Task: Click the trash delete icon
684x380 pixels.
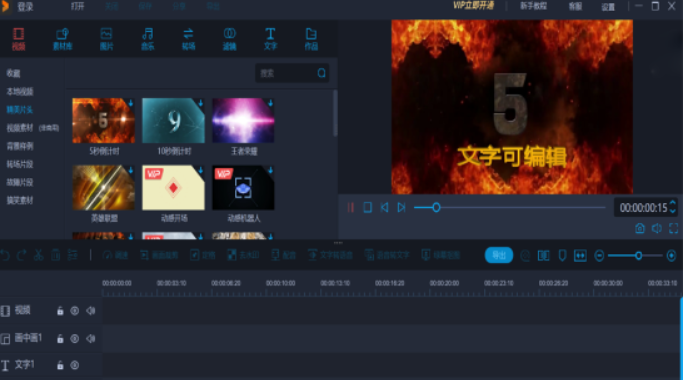Action: point(55,255)
